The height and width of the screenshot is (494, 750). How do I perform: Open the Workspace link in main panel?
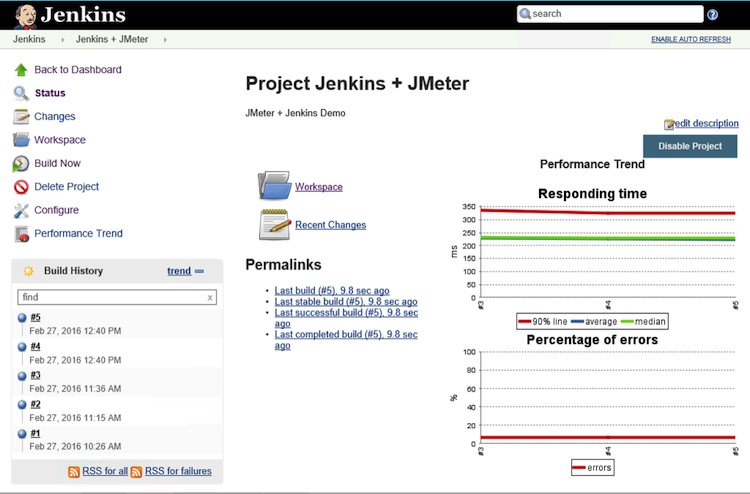319,187
